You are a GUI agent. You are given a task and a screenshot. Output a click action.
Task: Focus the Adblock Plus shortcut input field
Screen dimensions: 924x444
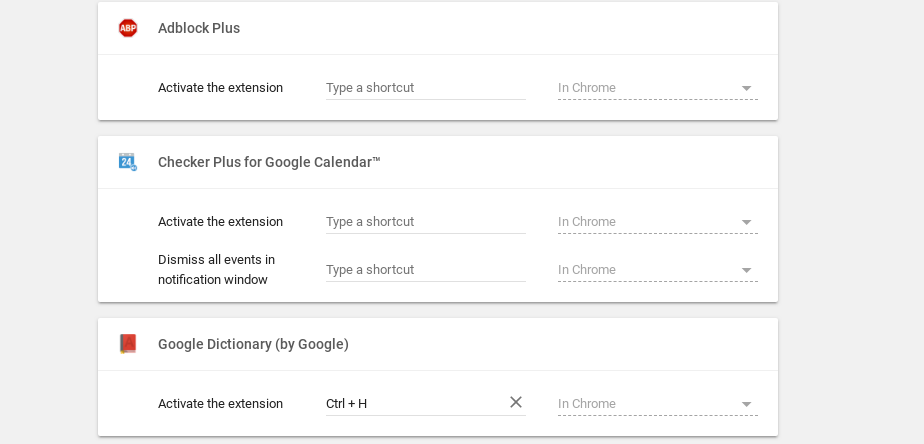coord(425,88)
